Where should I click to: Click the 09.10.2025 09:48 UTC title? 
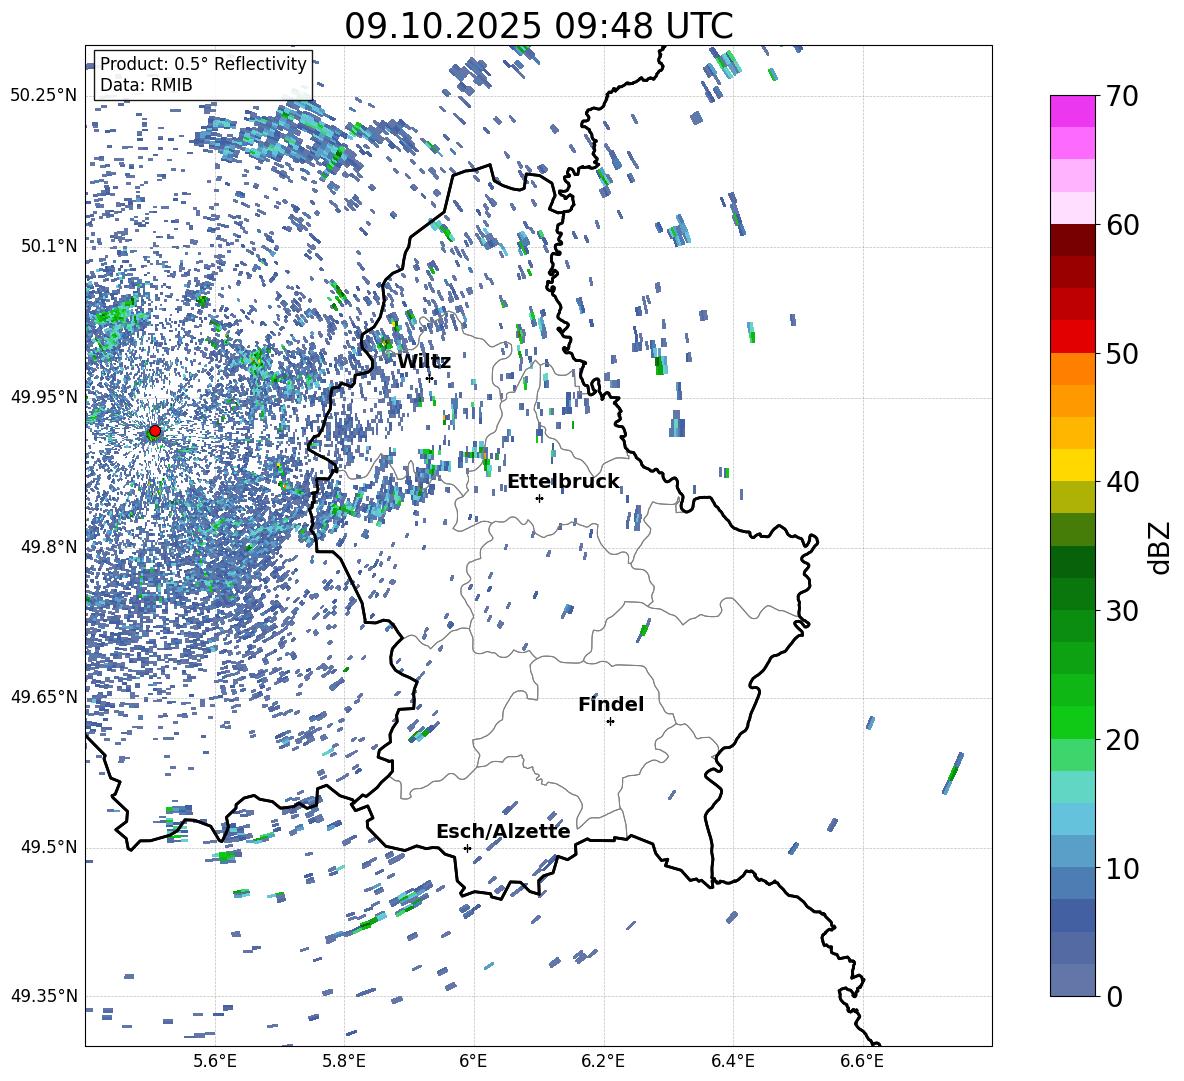[x=538, y=26]
